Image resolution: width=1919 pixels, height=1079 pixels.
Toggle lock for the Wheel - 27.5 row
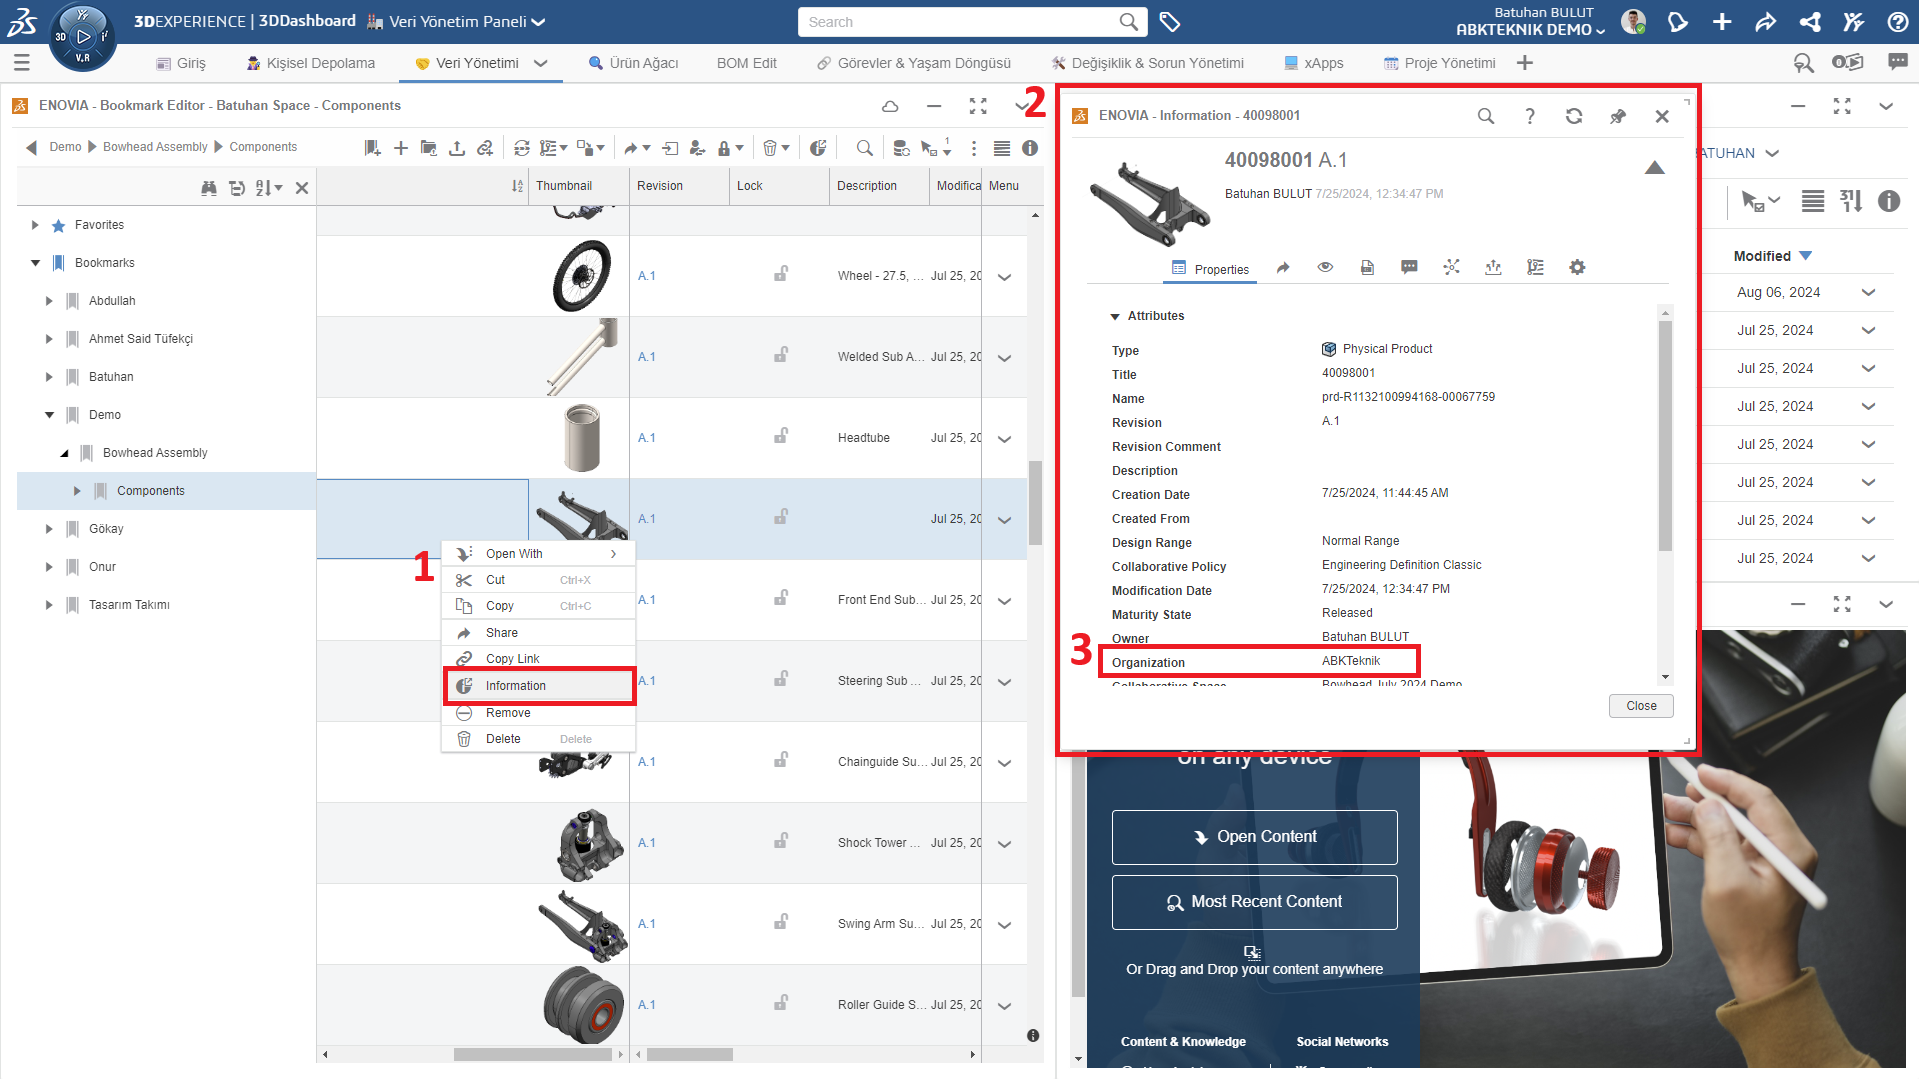click(780, 275)
